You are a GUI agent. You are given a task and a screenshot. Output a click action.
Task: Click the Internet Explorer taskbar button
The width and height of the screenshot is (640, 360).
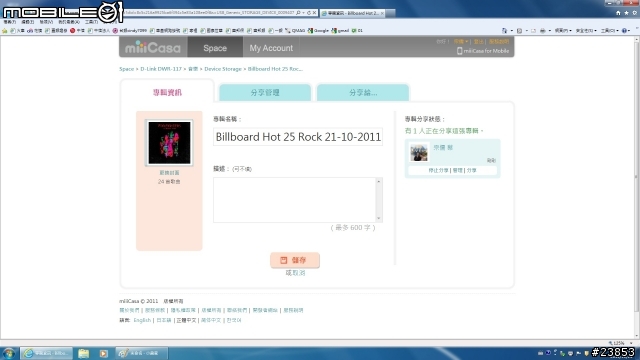click(47, 353)
